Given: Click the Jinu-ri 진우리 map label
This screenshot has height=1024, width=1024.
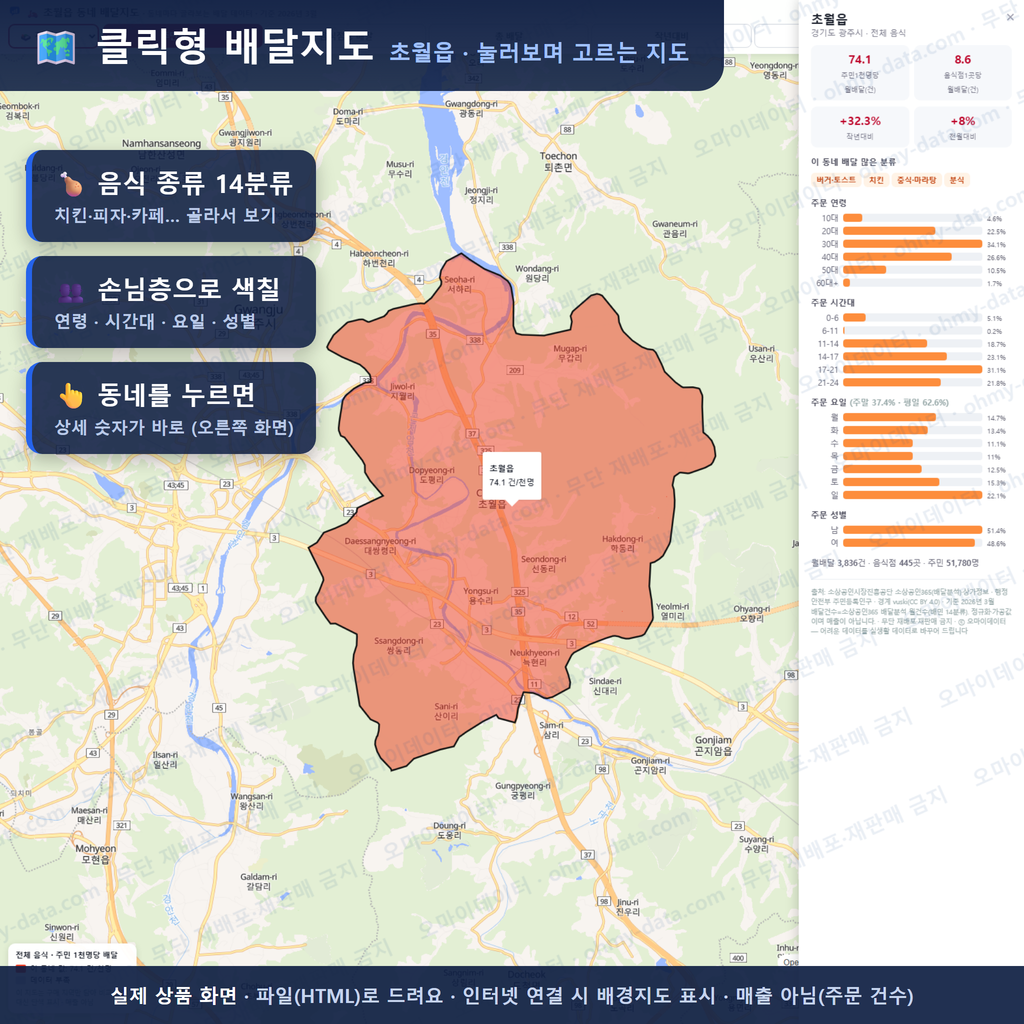Looking at the screenshot, I should 628,906.
